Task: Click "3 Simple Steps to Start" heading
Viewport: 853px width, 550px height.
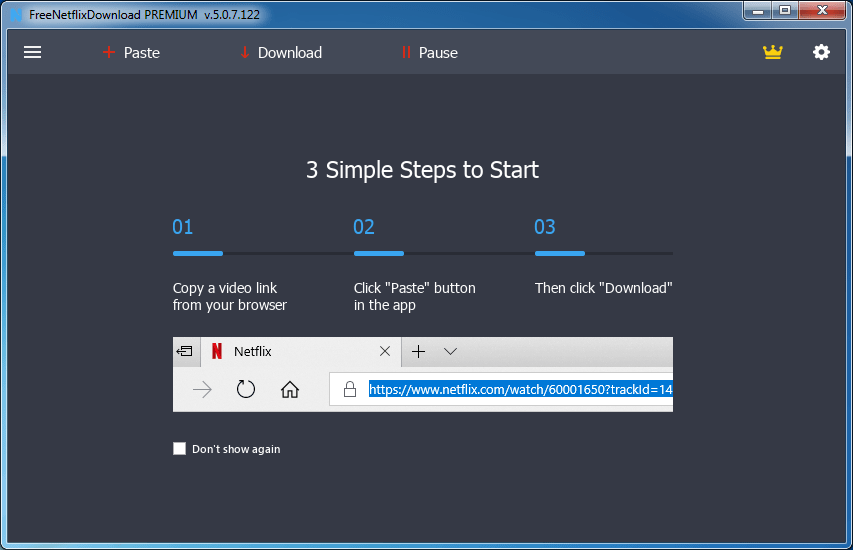Action: [422, 170]
